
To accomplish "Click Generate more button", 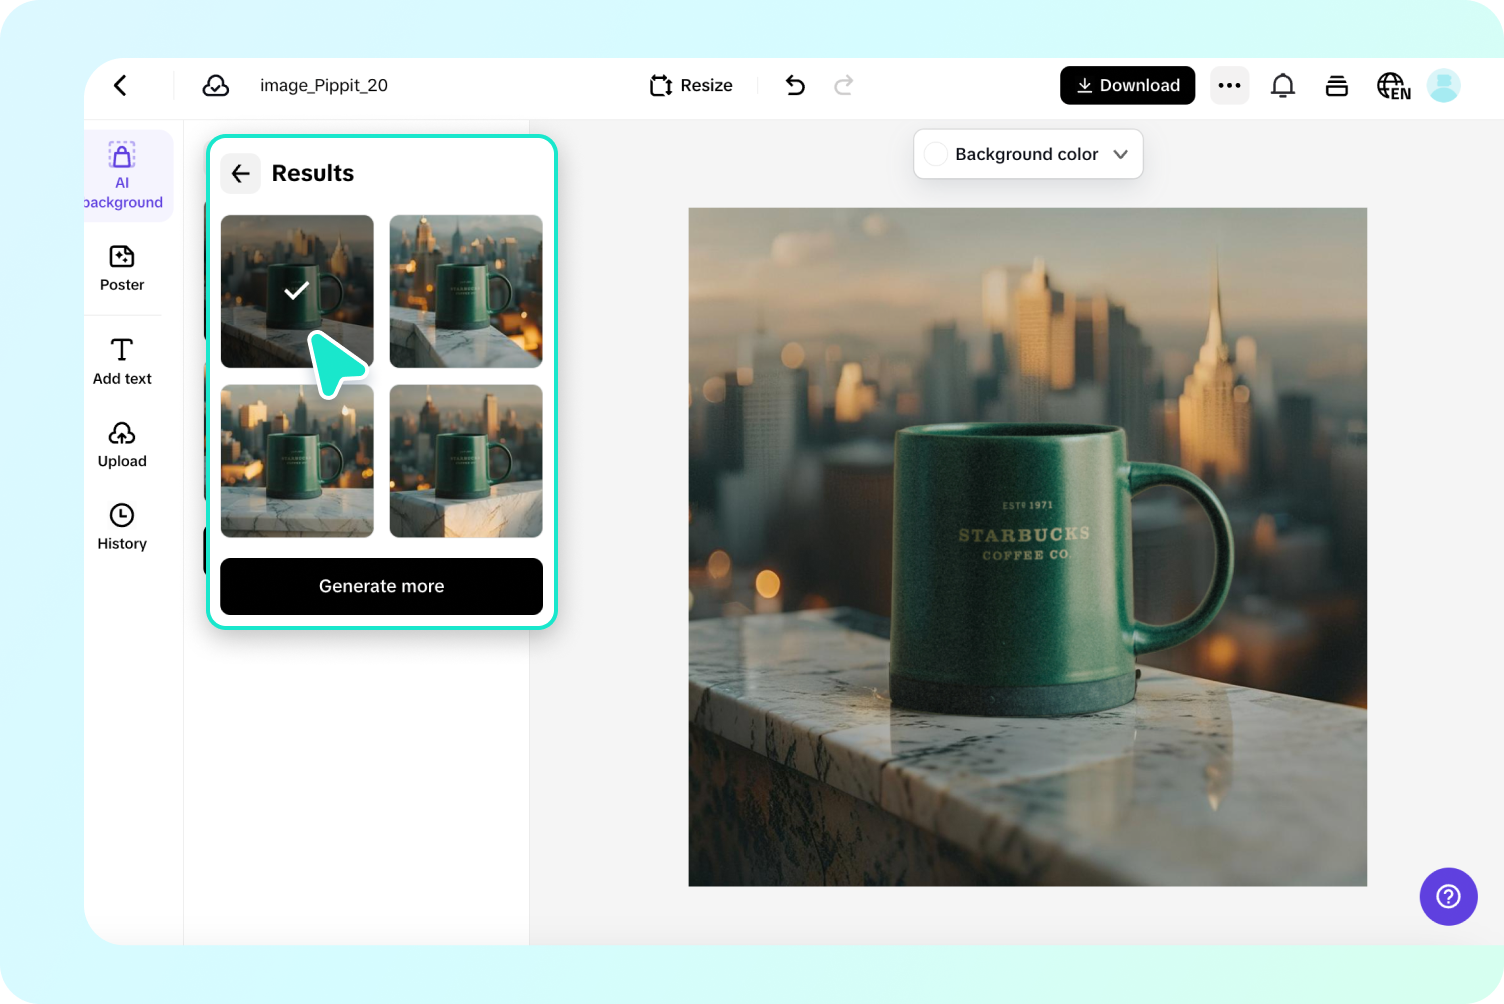I will [x=381, y=586].
